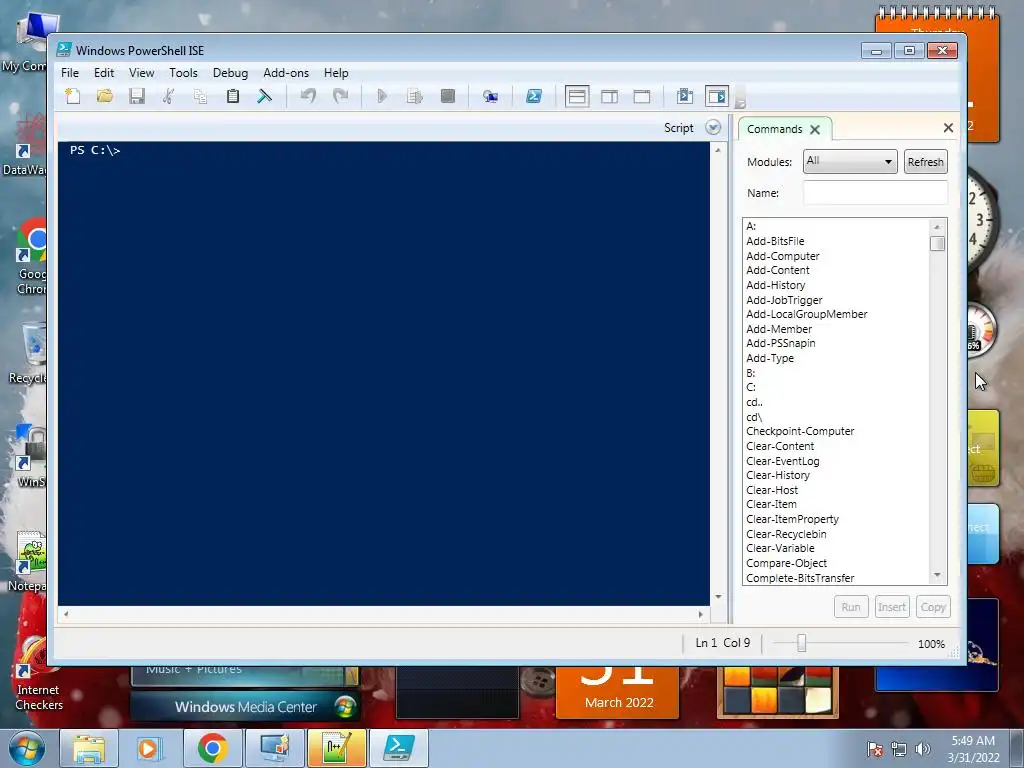Open New Remote PowerShell Tab icon
Viewport: 1024px width, 768px height.
click(490, 97)
